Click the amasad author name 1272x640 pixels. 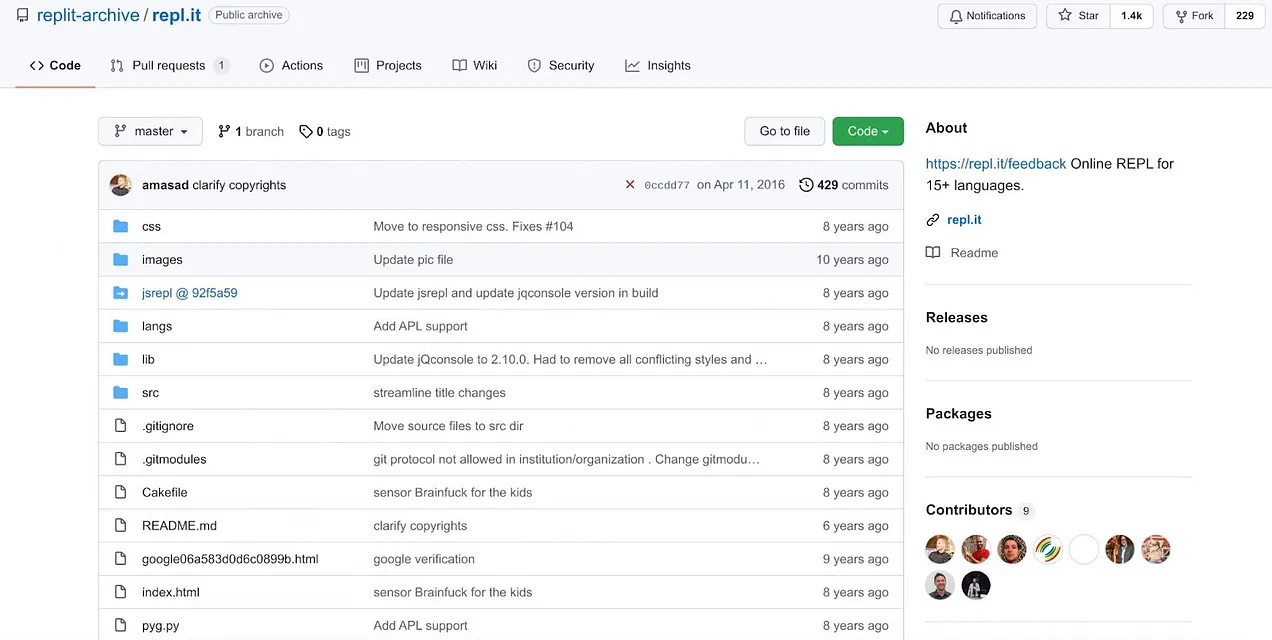point(165,185)
